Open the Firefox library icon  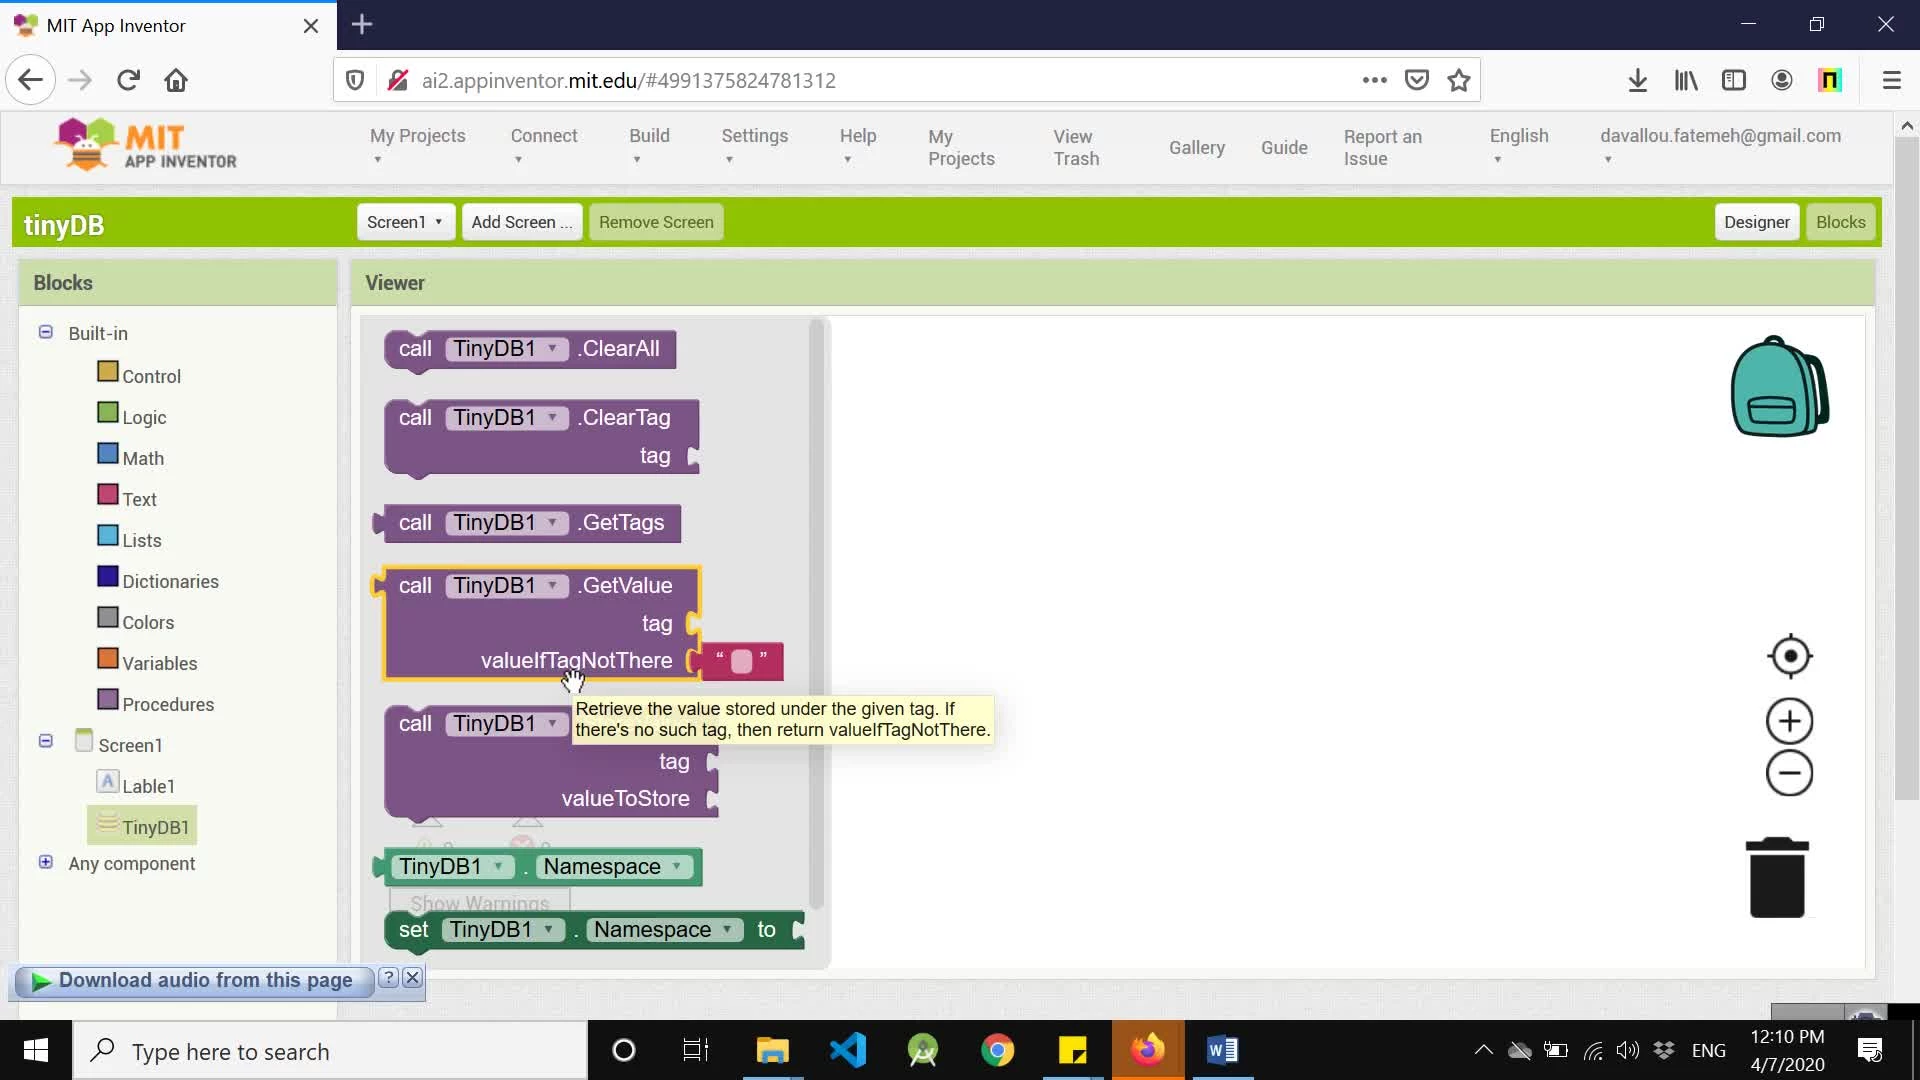pyautogui.click(x=1686, y=80)
